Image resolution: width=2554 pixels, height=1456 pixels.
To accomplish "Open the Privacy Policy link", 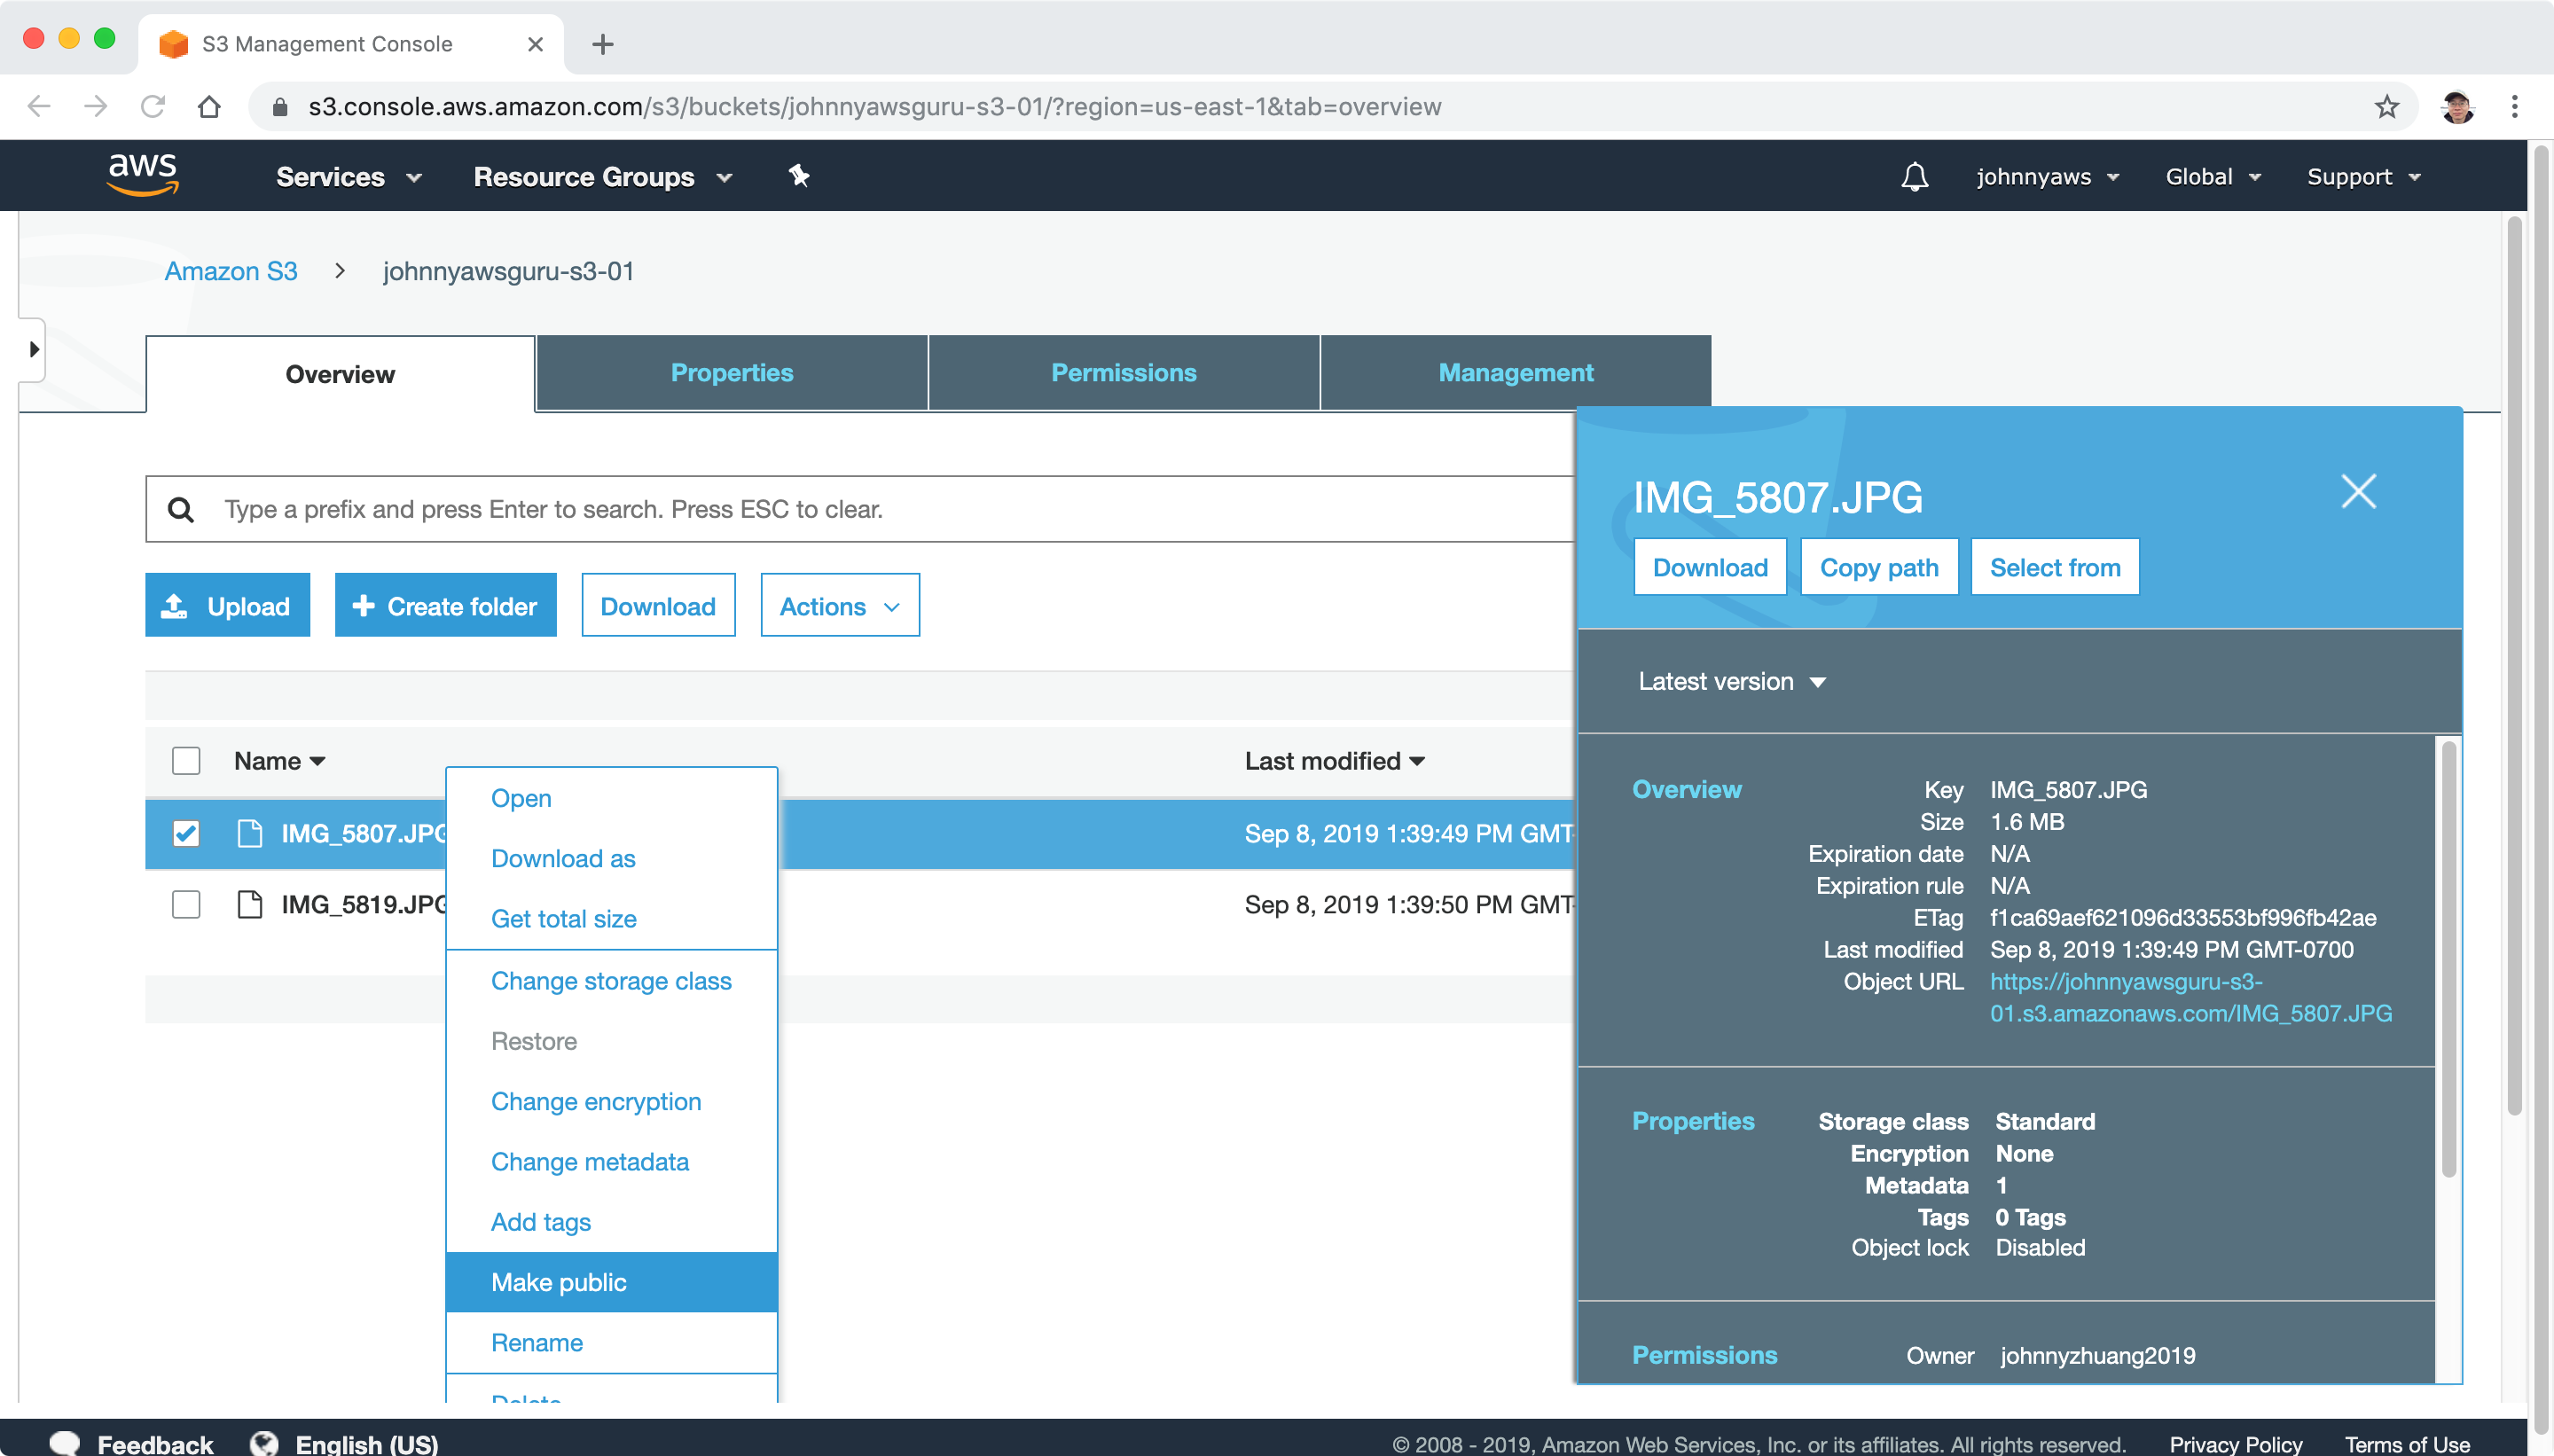I will coord(2235,1444).
